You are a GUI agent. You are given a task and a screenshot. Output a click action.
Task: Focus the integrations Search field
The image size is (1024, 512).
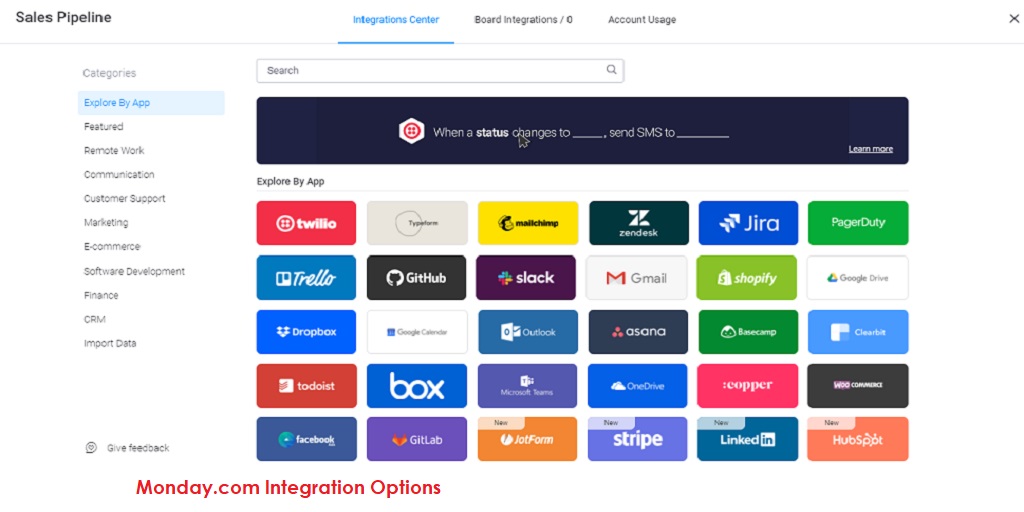[x=430, y=70]
